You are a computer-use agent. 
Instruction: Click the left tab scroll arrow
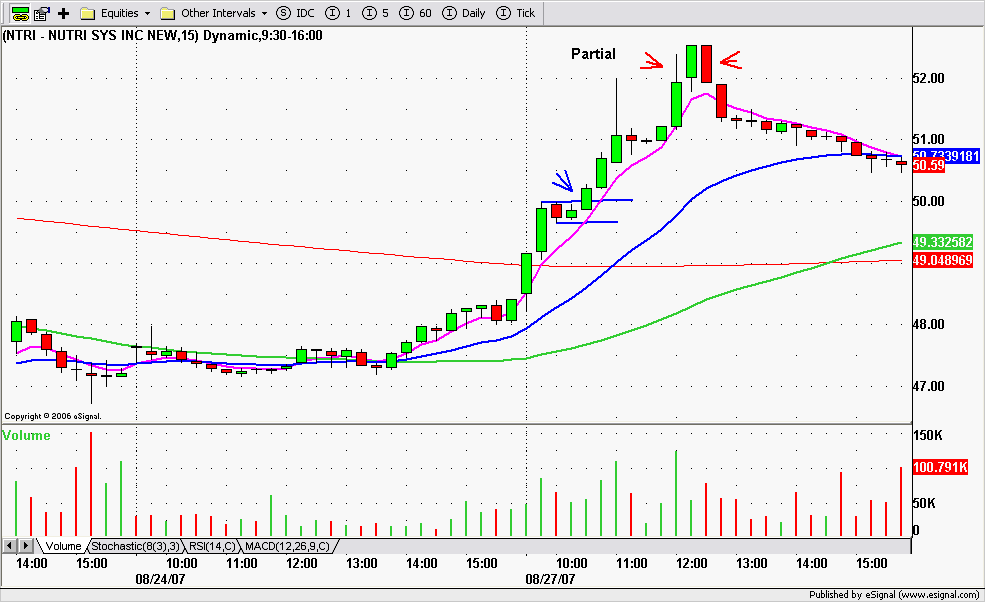pos(10,546)
